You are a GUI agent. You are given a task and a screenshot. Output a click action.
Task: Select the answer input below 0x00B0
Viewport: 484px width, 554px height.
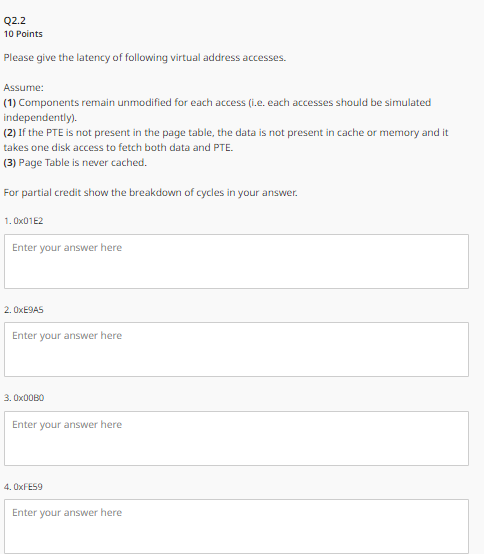click(x=236, y=438)
